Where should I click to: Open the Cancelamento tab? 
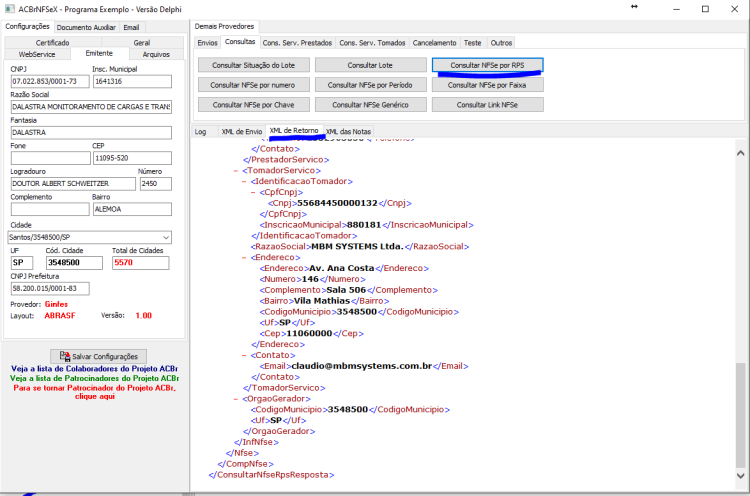tap(434, 43)
